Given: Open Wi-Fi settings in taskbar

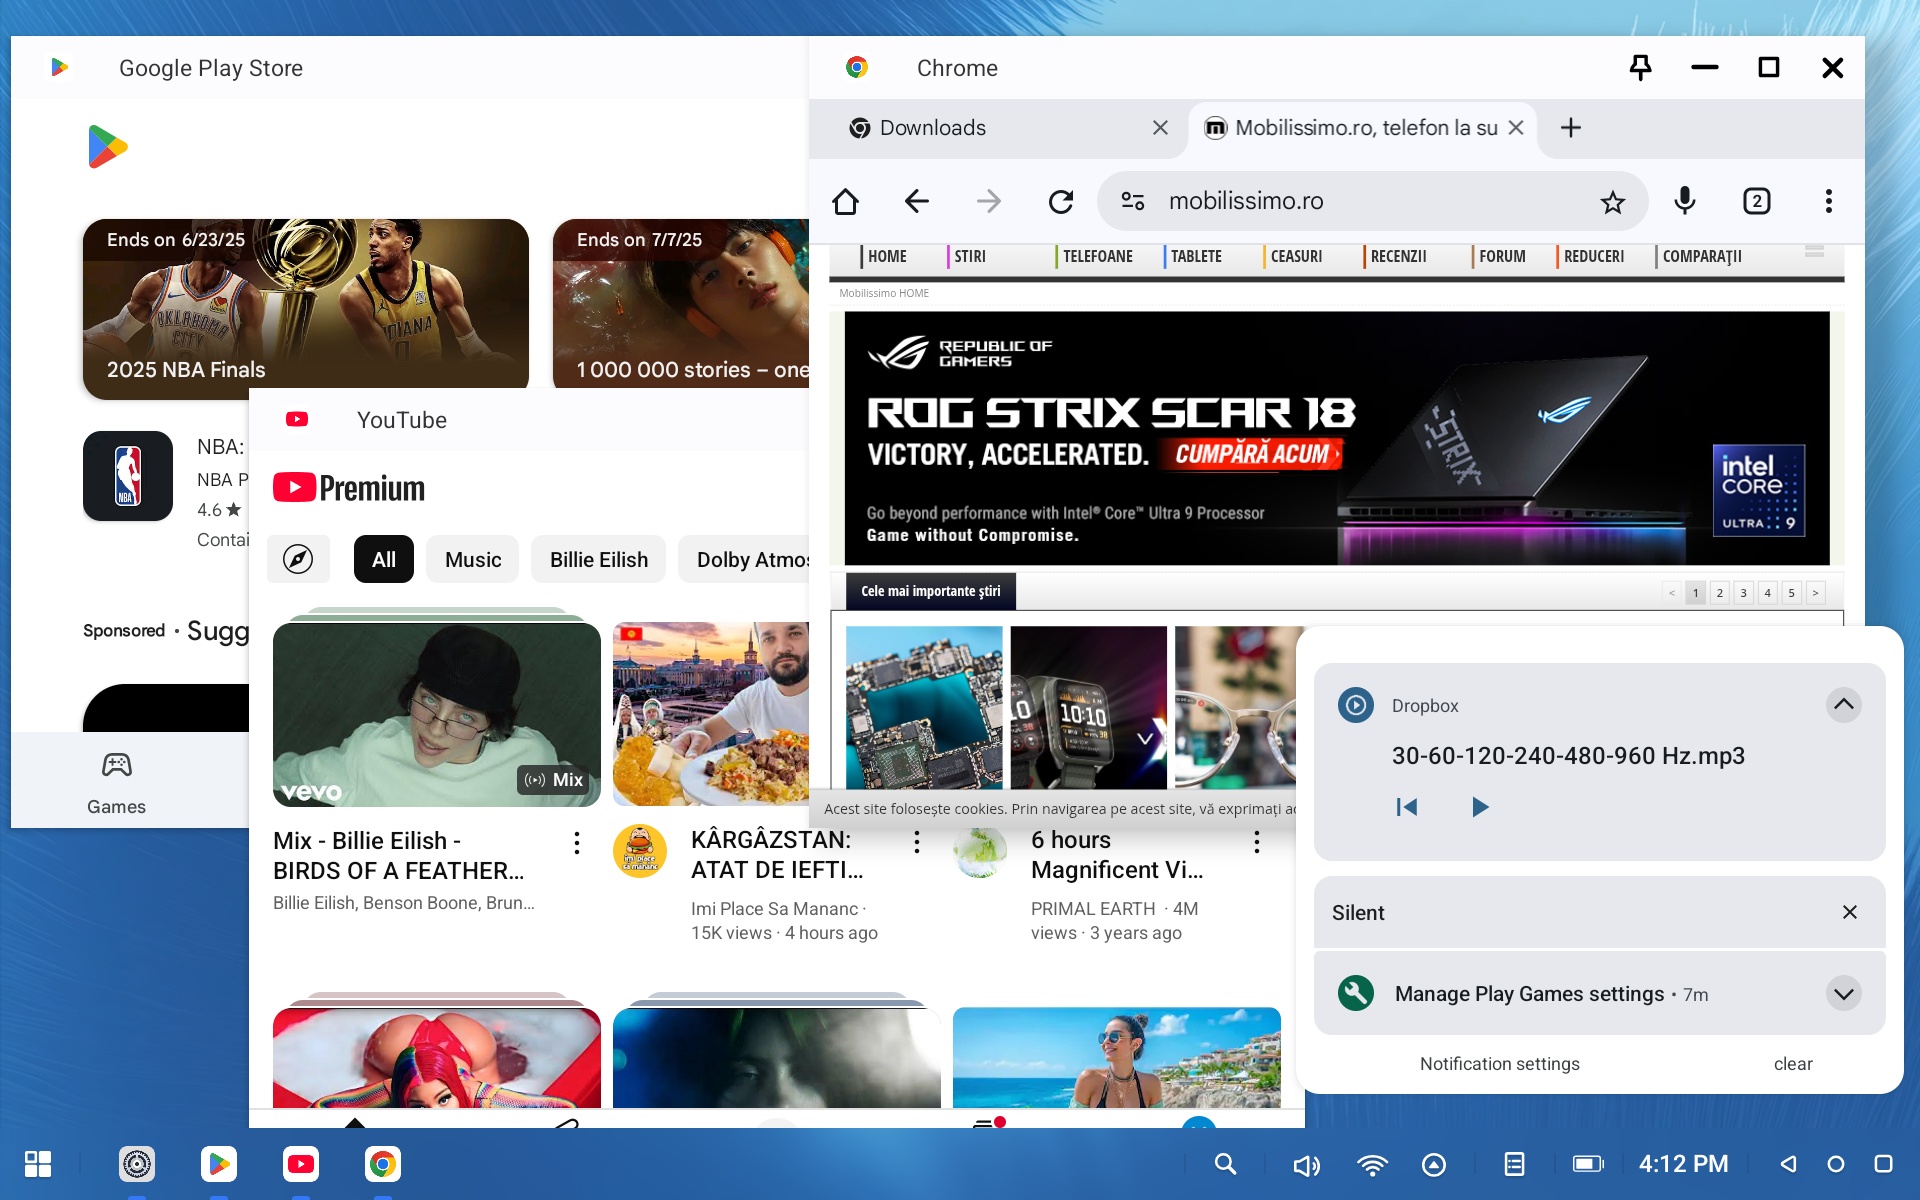Looking at the screenshot, I should [1372, 1165].
